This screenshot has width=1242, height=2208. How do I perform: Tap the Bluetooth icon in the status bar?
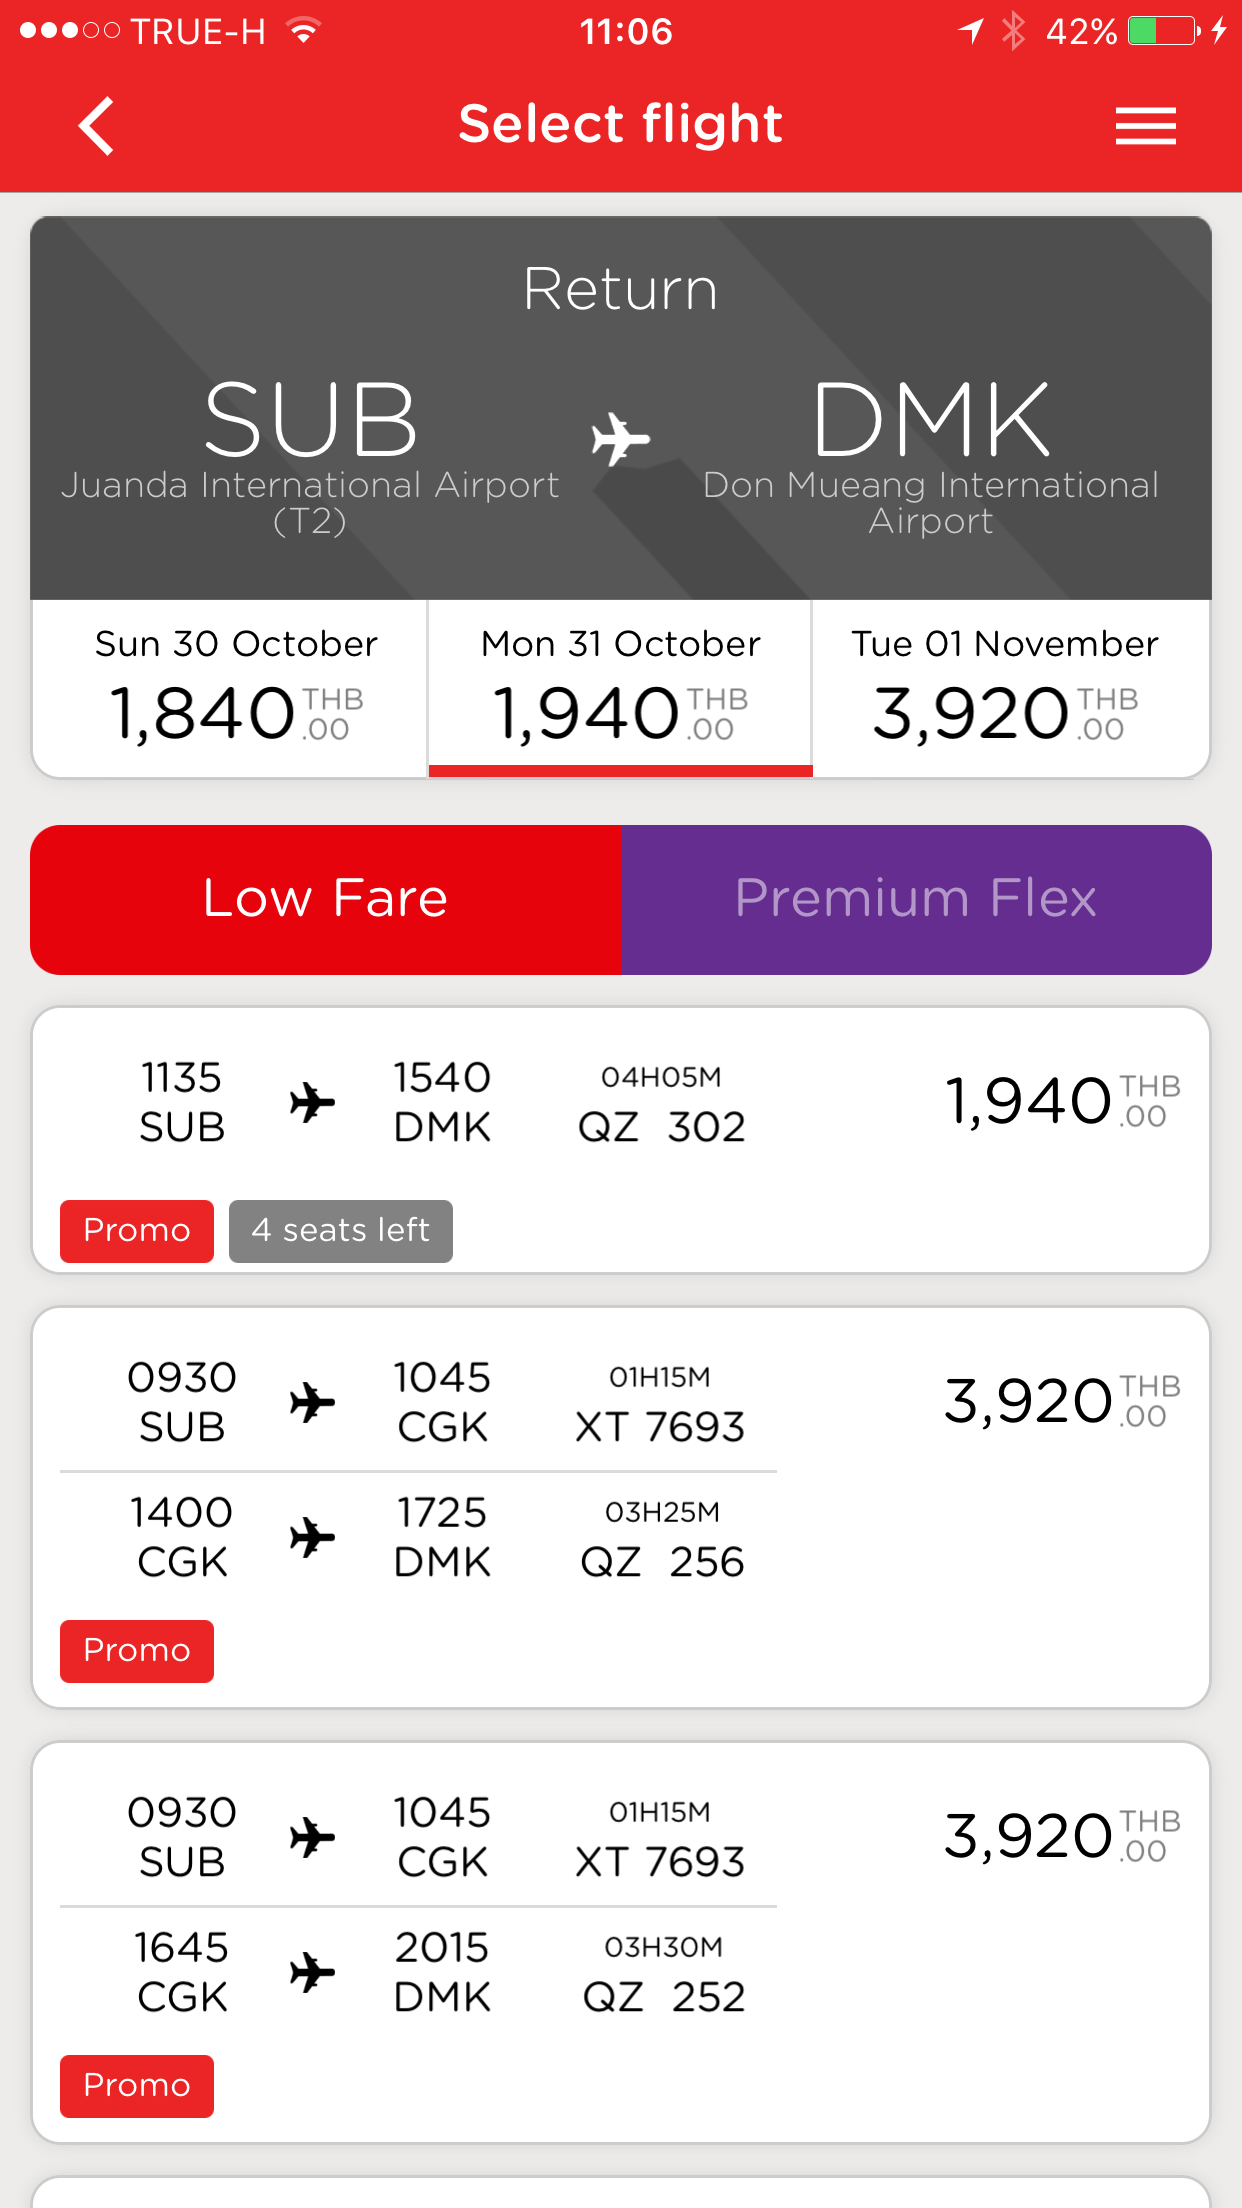(x=1014, y=31)
